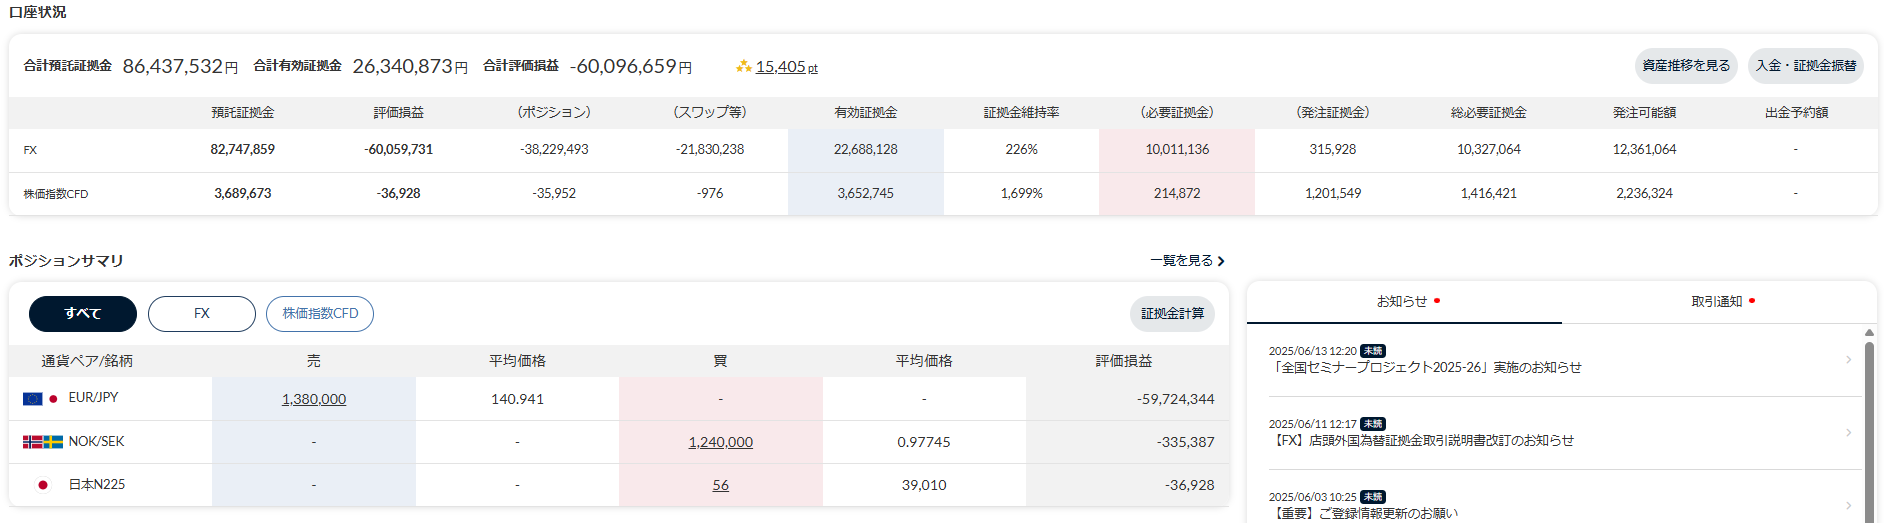Select the すべて position filter
Screen dimensions: 1884x523
[x=83, y=314]
